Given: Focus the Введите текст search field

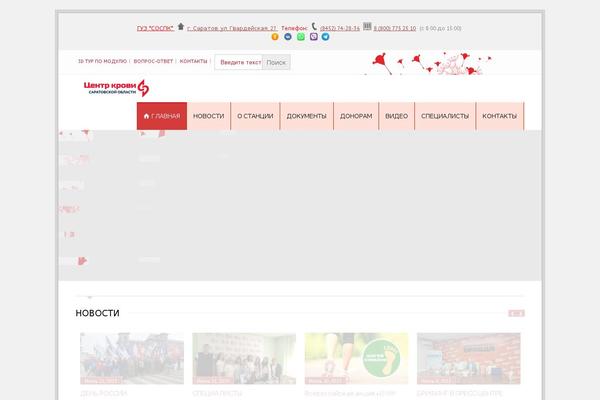Looking at the screenshot, I should [x=239, y=62].
